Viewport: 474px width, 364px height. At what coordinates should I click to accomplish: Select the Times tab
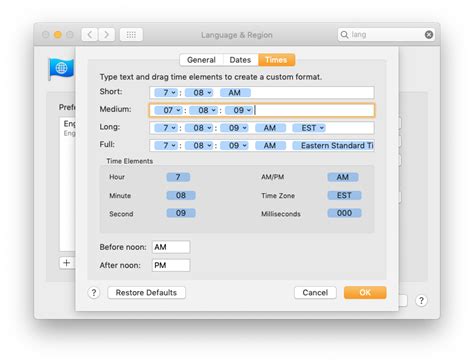click(276, 60)
